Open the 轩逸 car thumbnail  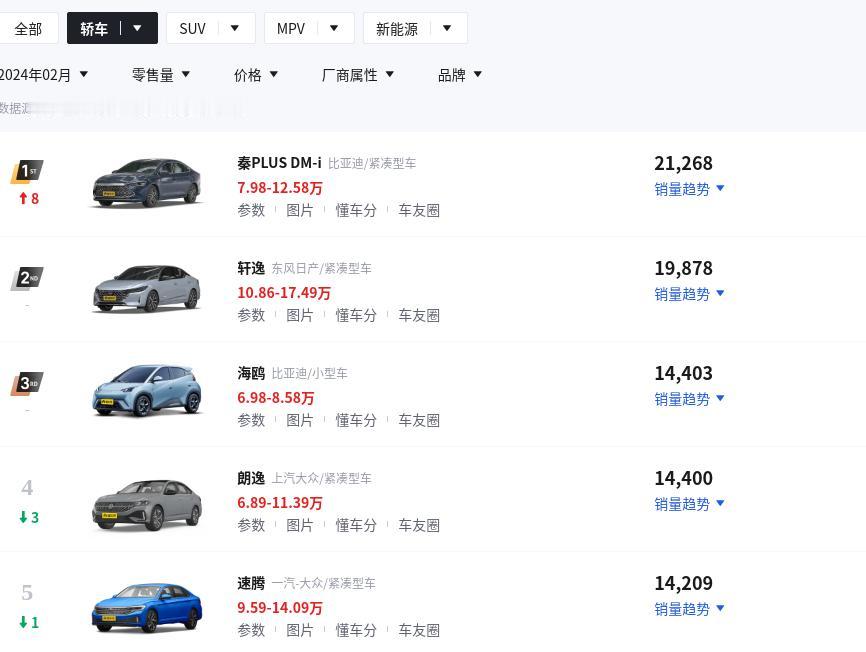click(x=146, y=288)
